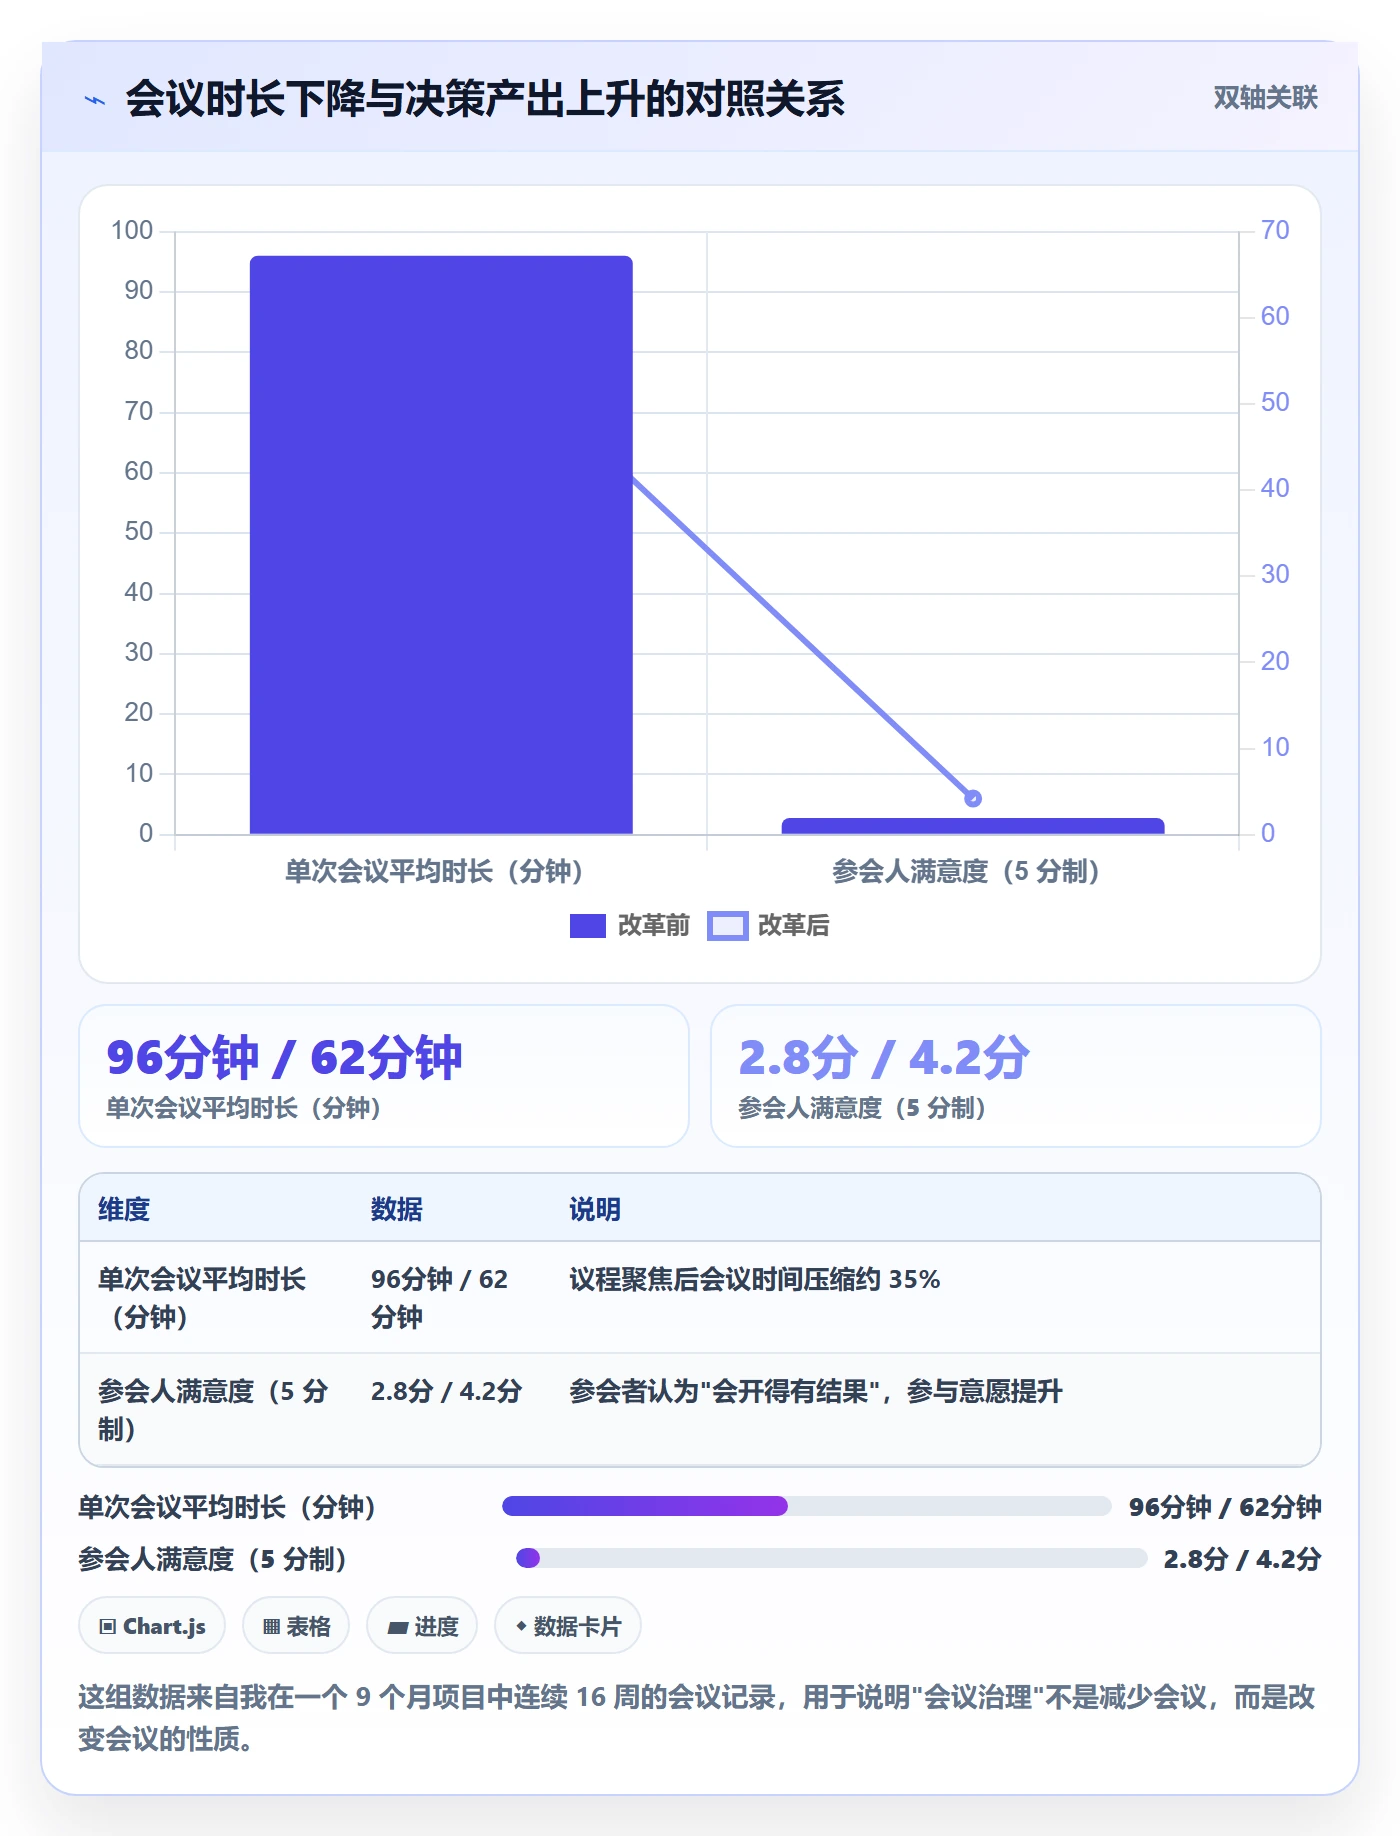Viewport: 1400px width, 1836px height.
Task: Click the 96分钟 / 62分钟 stat card
Action: click(384, 1076)
